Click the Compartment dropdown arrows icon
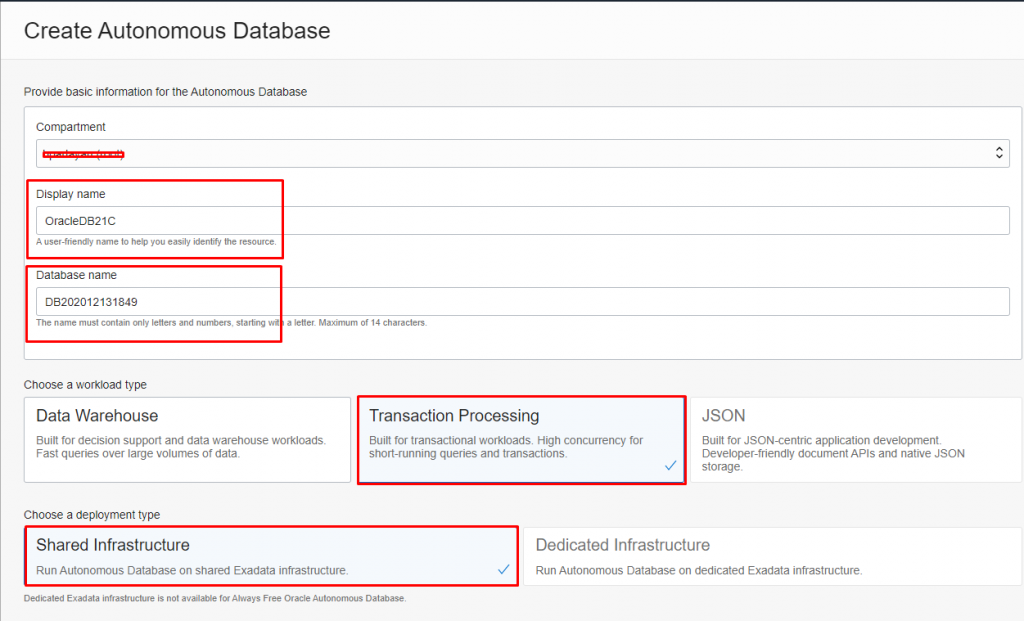Image resolution: width=1024 pixels, height=621 pixels. click(x=999, y=153)
